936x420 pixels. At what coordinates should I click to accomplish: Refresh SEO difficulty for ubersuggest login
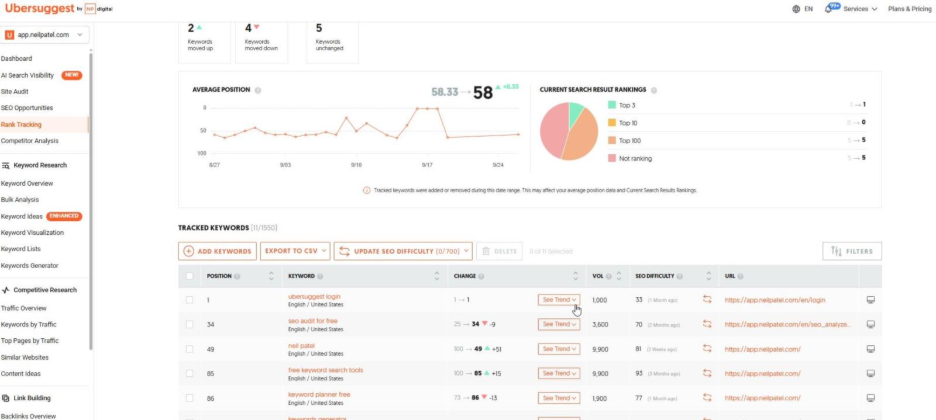[707, 299]
